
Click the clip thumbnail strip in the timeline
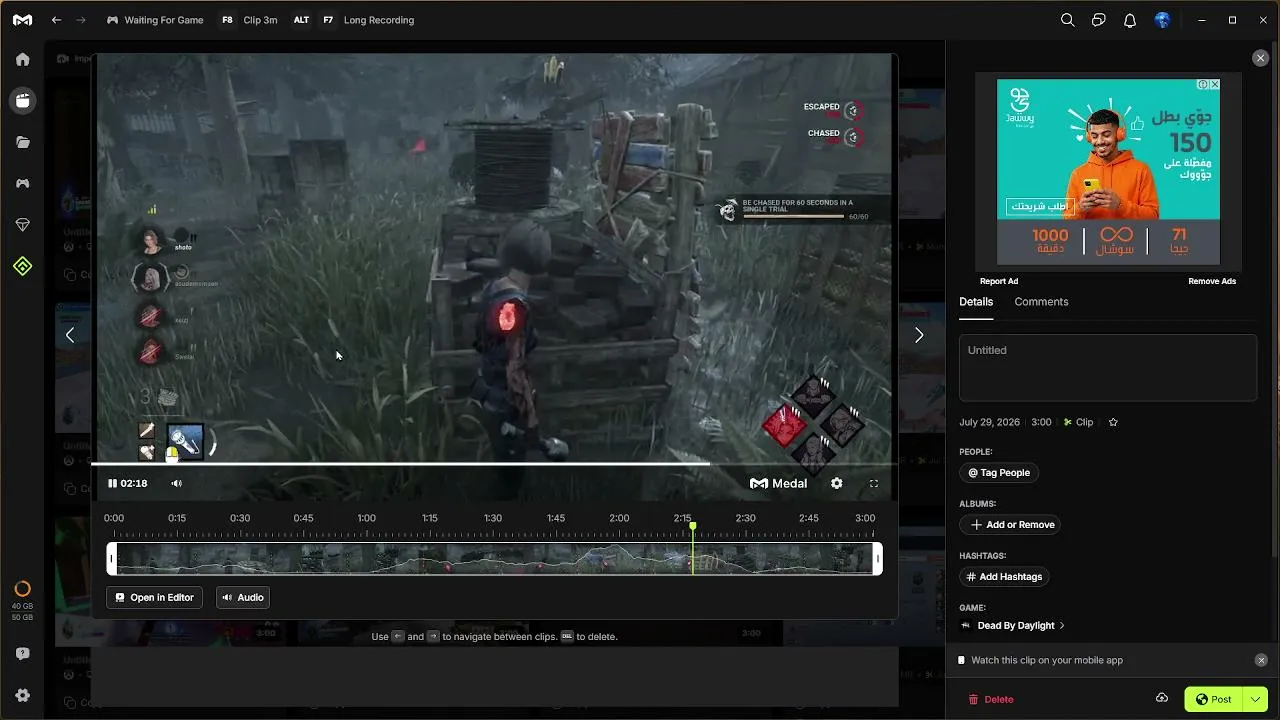(495, 558)
